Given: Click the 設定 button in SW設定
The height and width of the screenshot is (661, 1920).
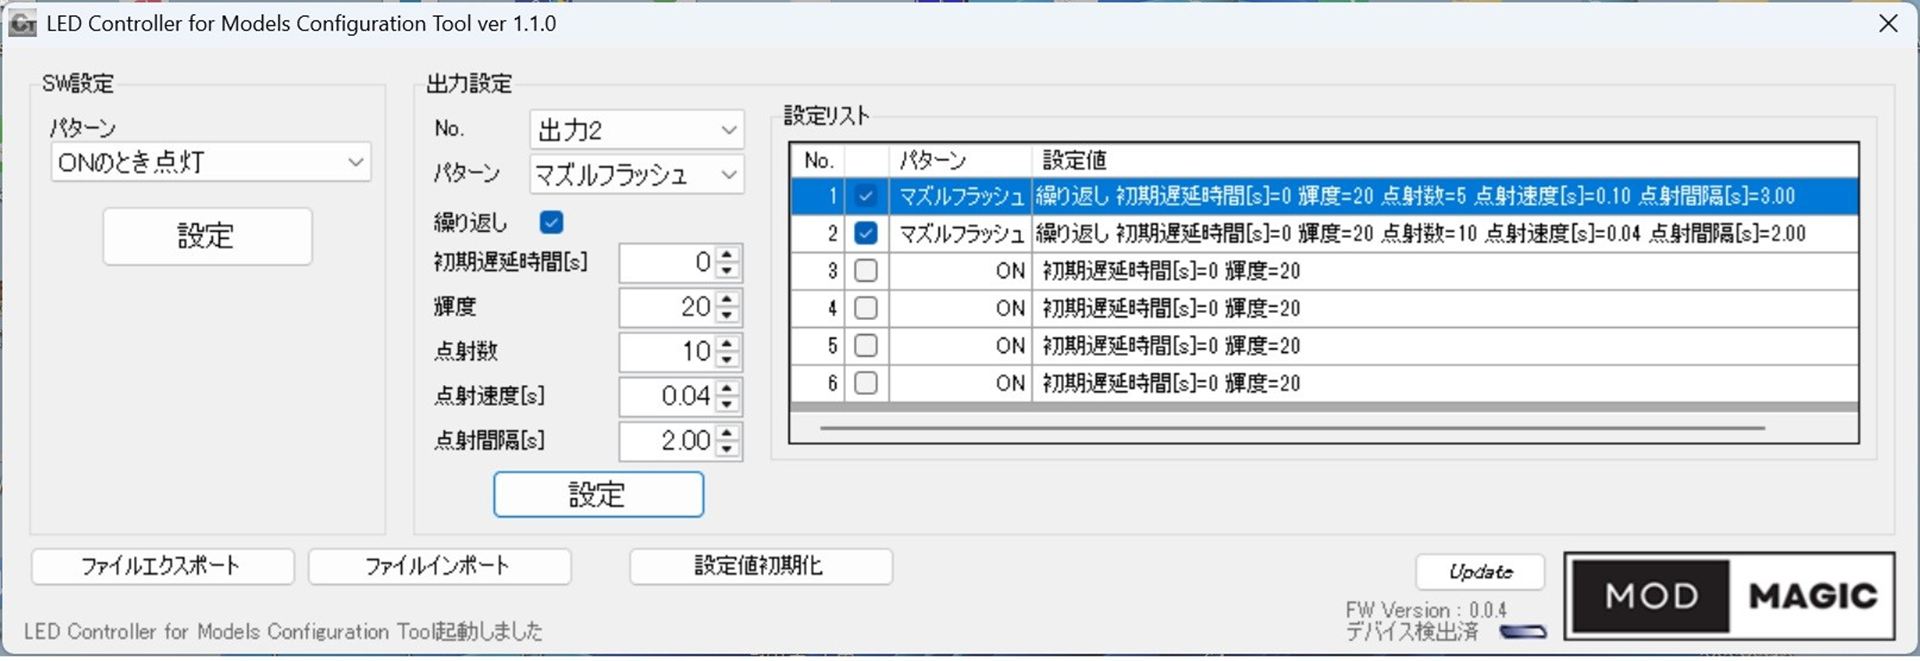Looking at the screenshot, I should coord(207,236).
